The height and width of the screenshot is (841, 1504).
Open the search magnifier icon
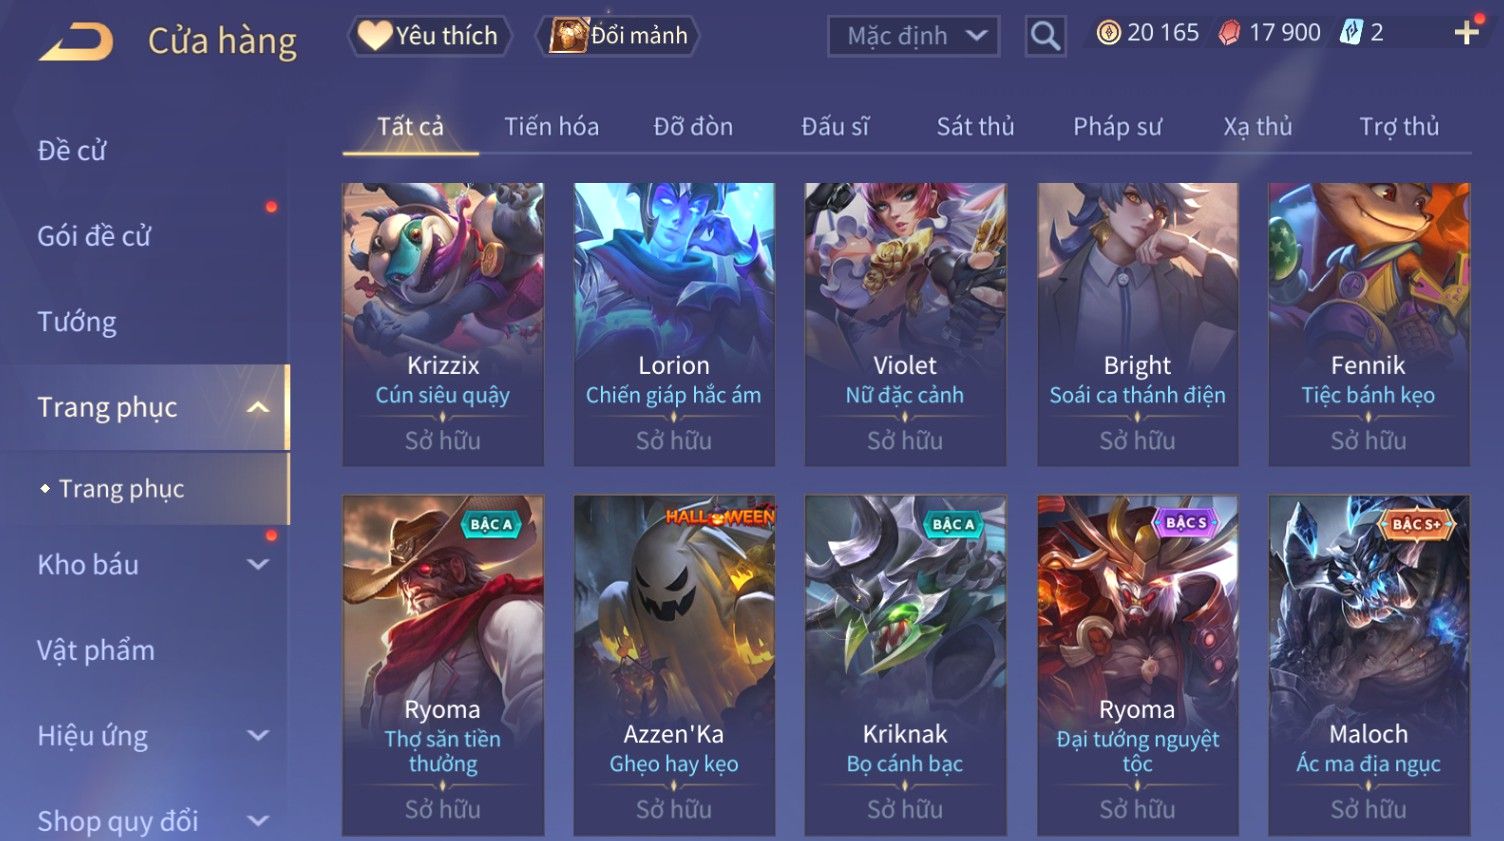(x=1045, y=36)
